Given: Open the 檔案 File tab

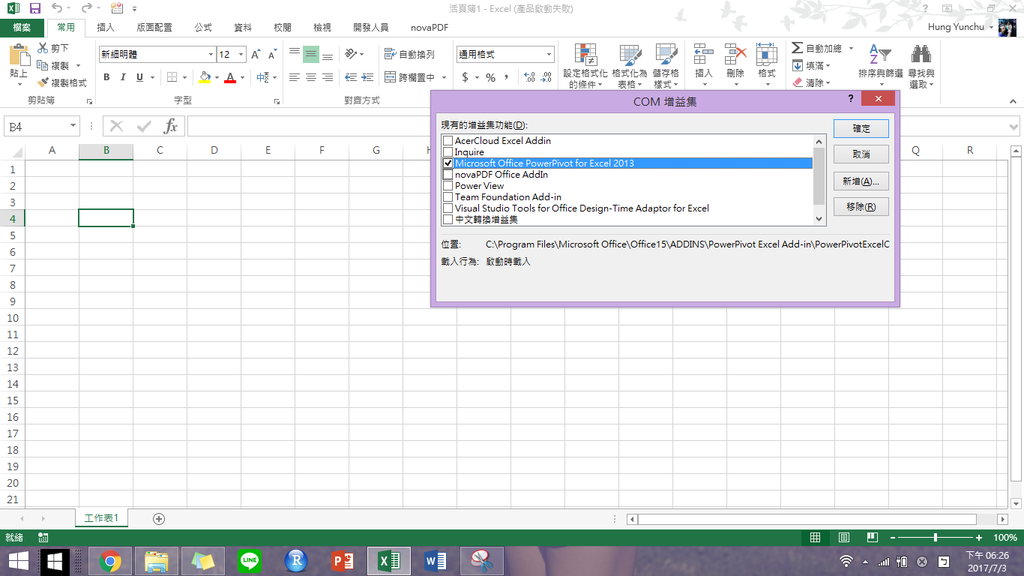Looking at the screenshot, I should [x=22, y=27].
